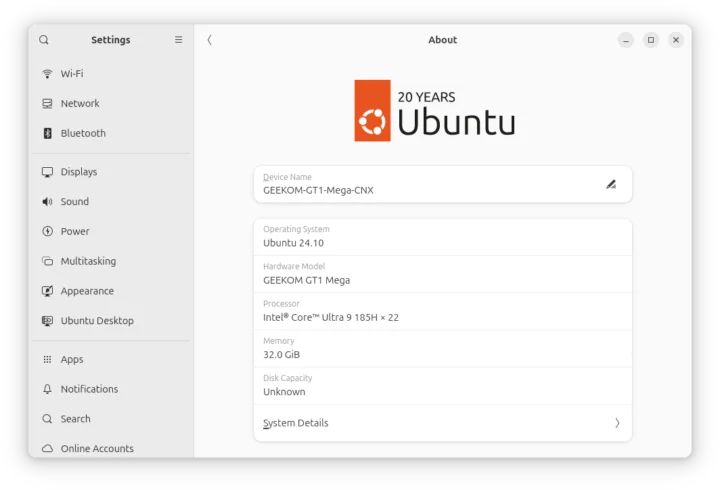
Task: Click the Intel Core Ultra 9 185H processor text
Action: pyautogui.click(x=331, y=318)
